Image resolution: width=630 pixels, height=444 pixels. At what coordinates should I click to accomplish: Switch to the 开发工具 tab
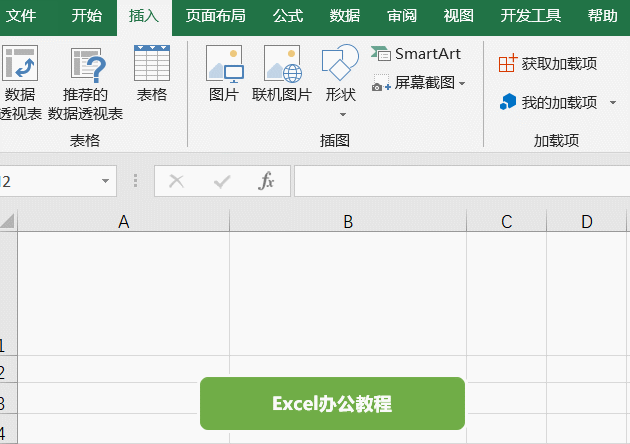click(530, 16)
